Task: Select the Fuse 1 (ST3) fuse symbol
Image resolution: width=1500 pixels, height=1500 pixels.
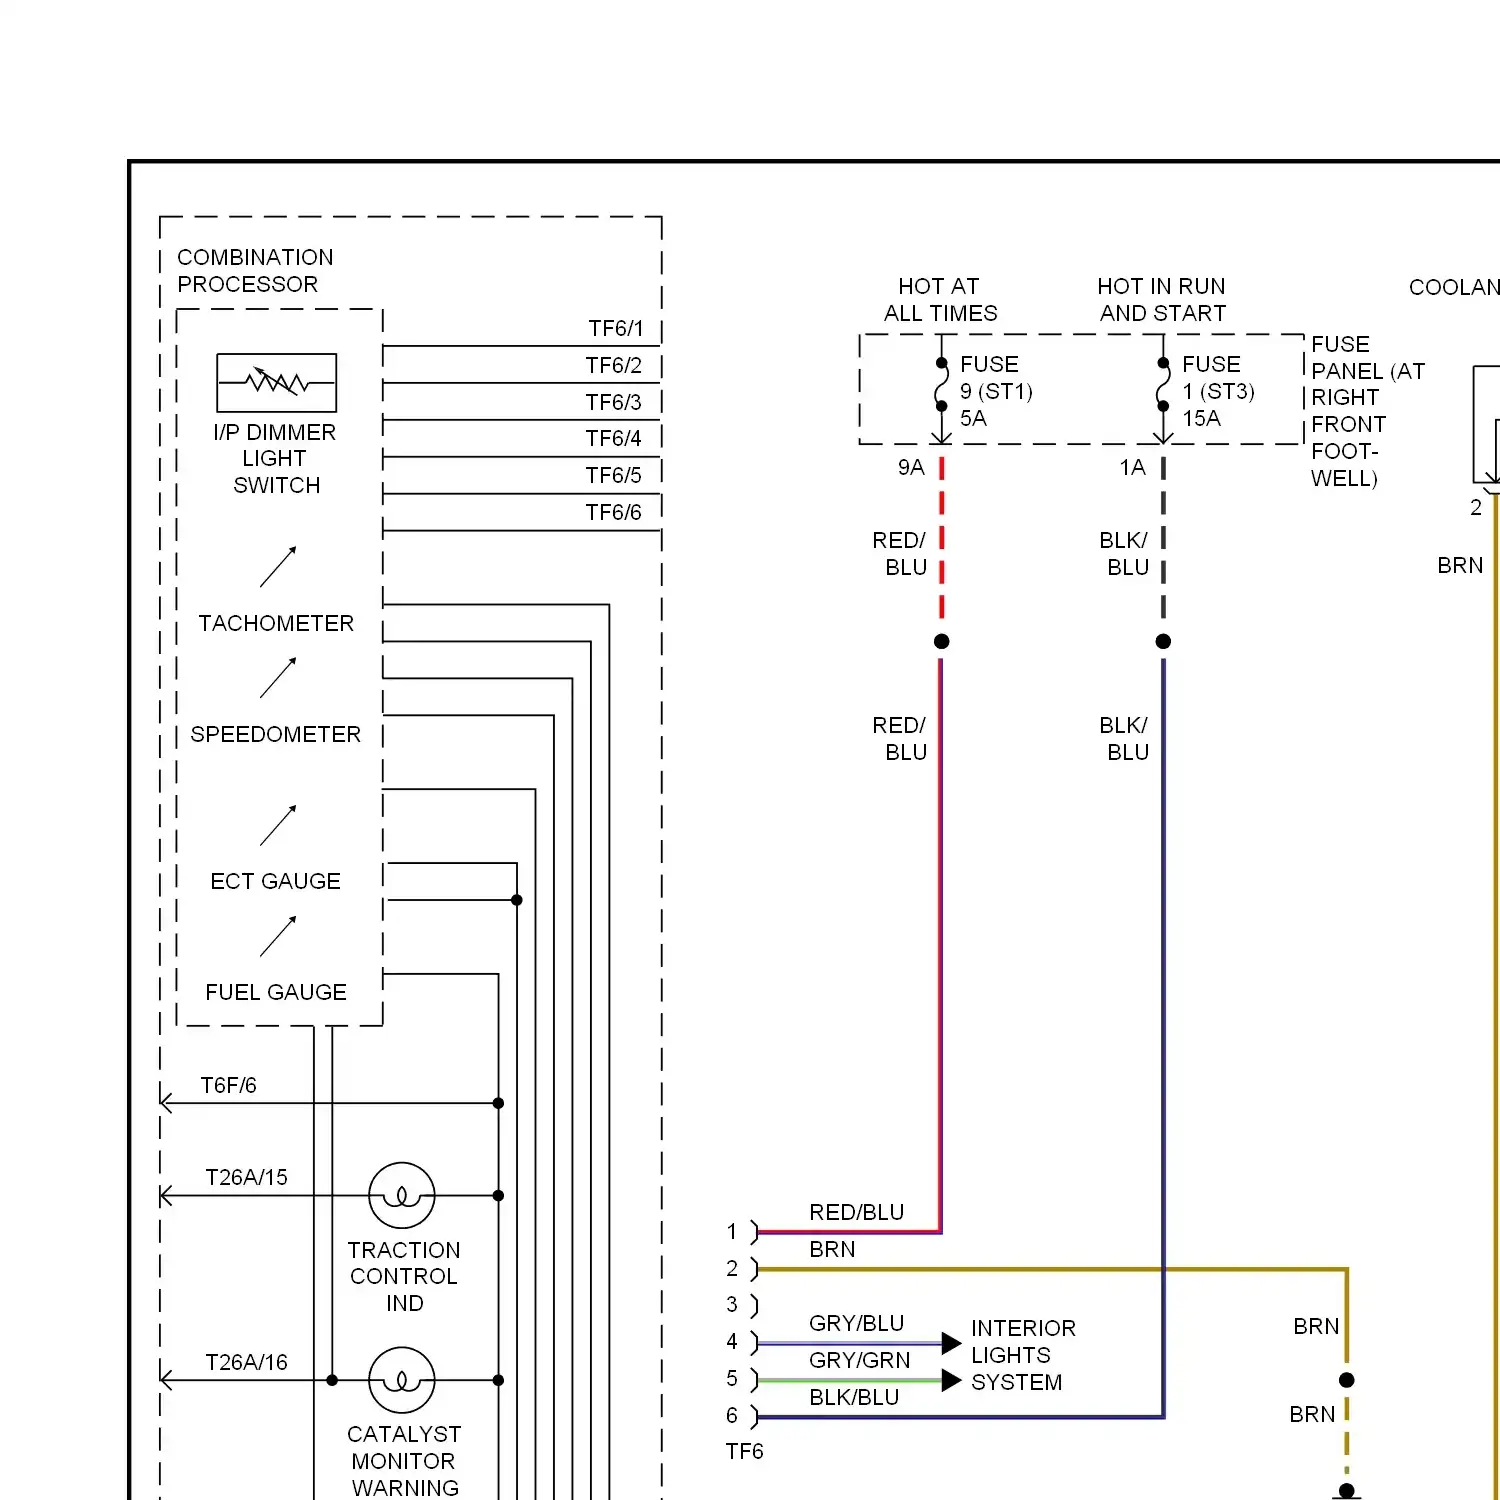Action: pyautogui.click(x=1163, y=385)
